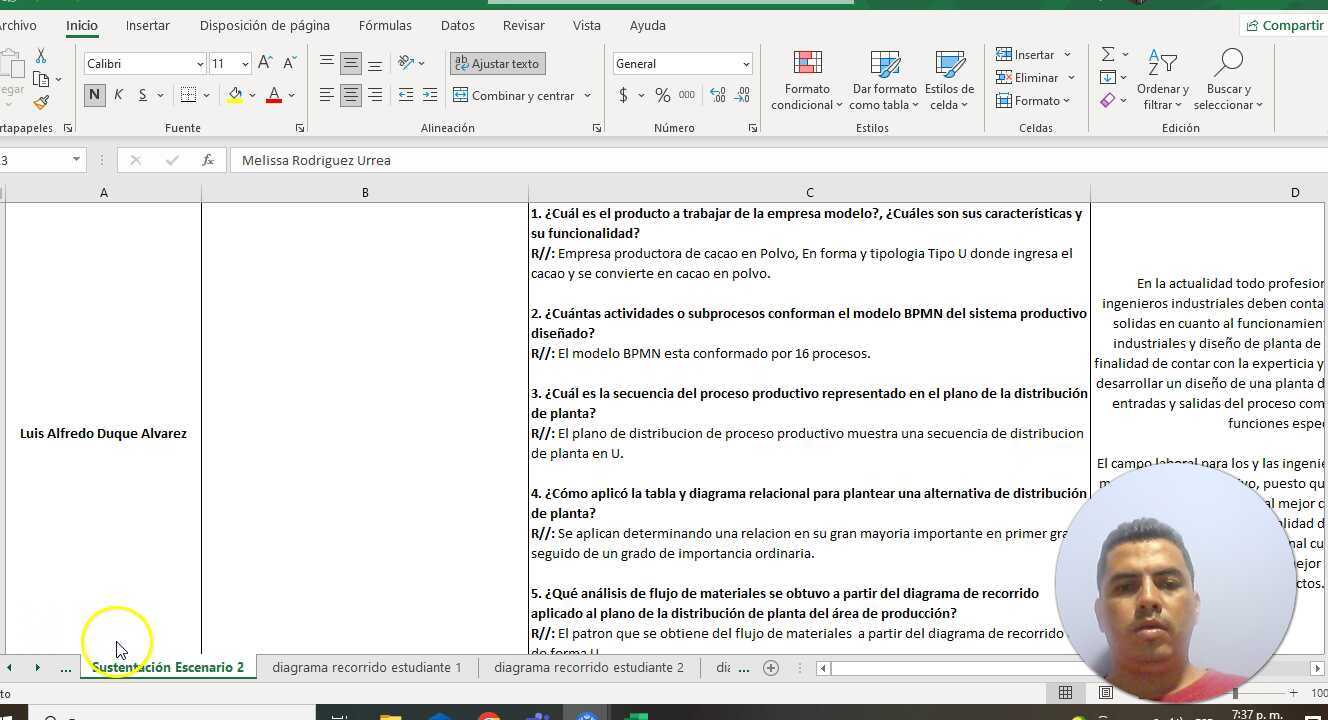The height and width of the screenshot is (720, 1328).
Task: Click the Compartir share button
Action: pos(1284,25)
